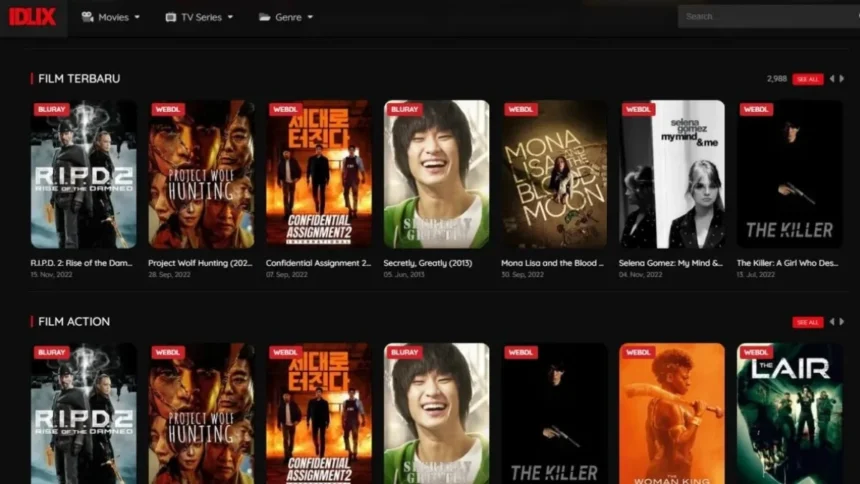This screenshot has width=860, height=484.
Task: Click title link Selena Gomez: My Mind &...
Action: point(671,263)
